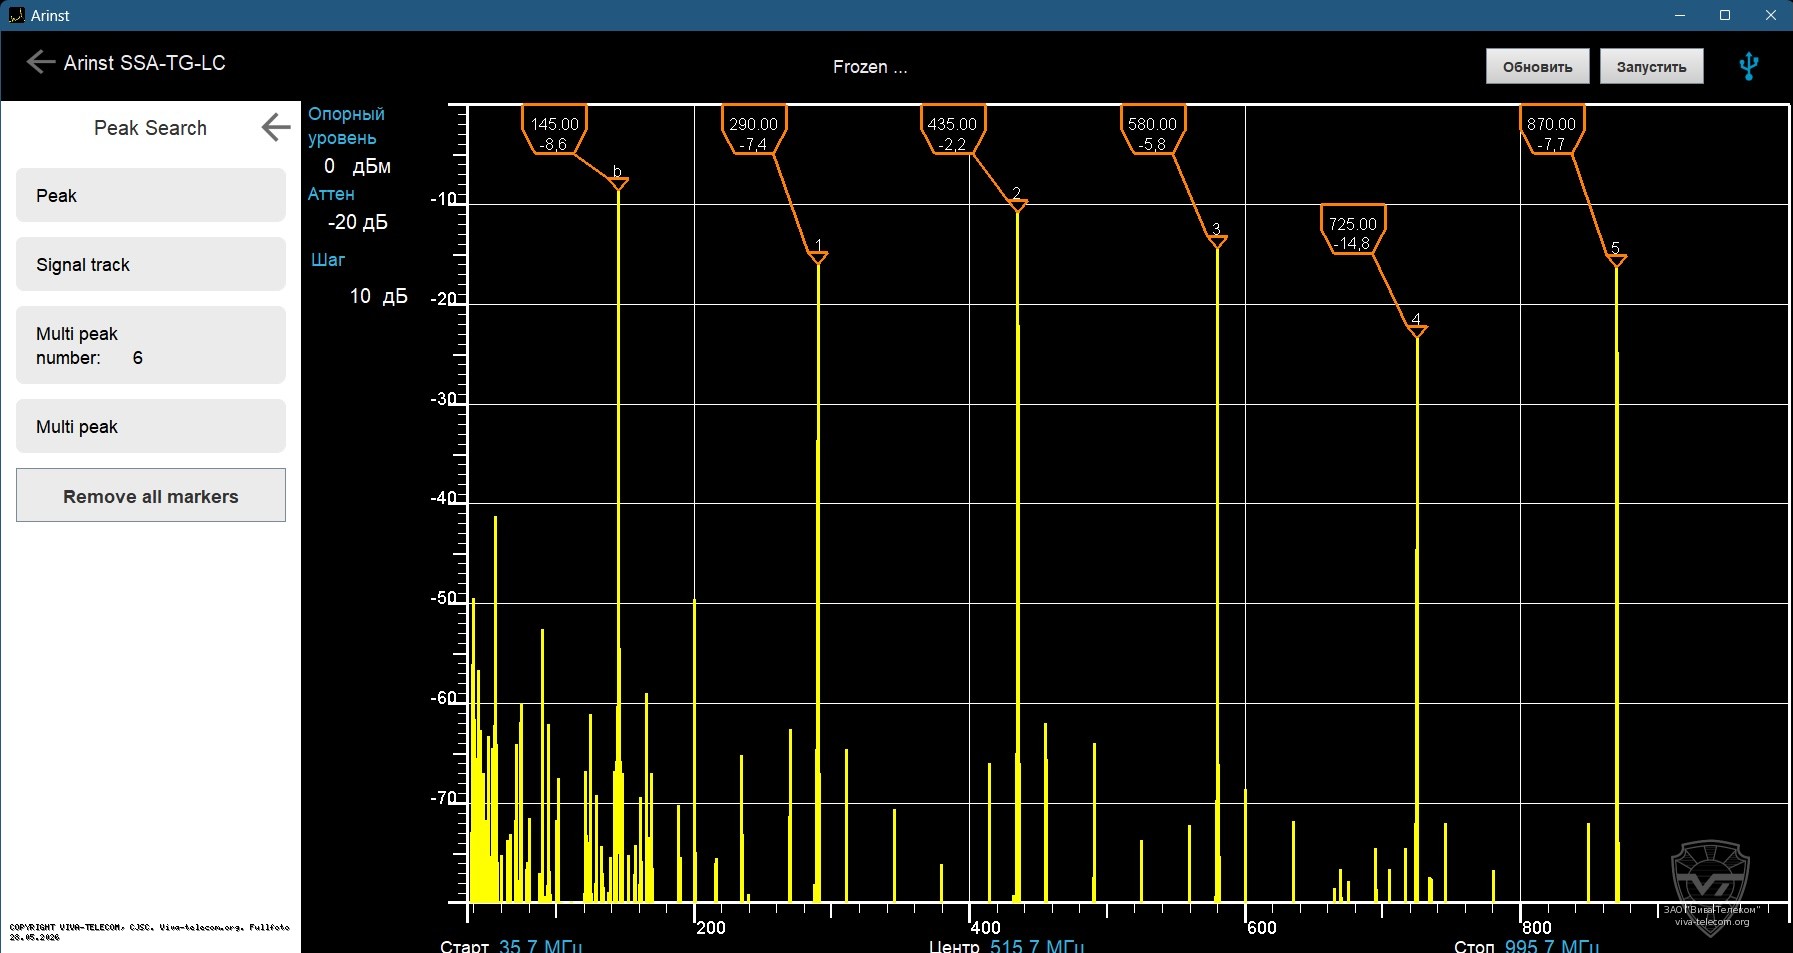This screenshot has height=953, width=1793.
Task: Select the marker label 290.00 / -7.4
Action: coord(753,131)
